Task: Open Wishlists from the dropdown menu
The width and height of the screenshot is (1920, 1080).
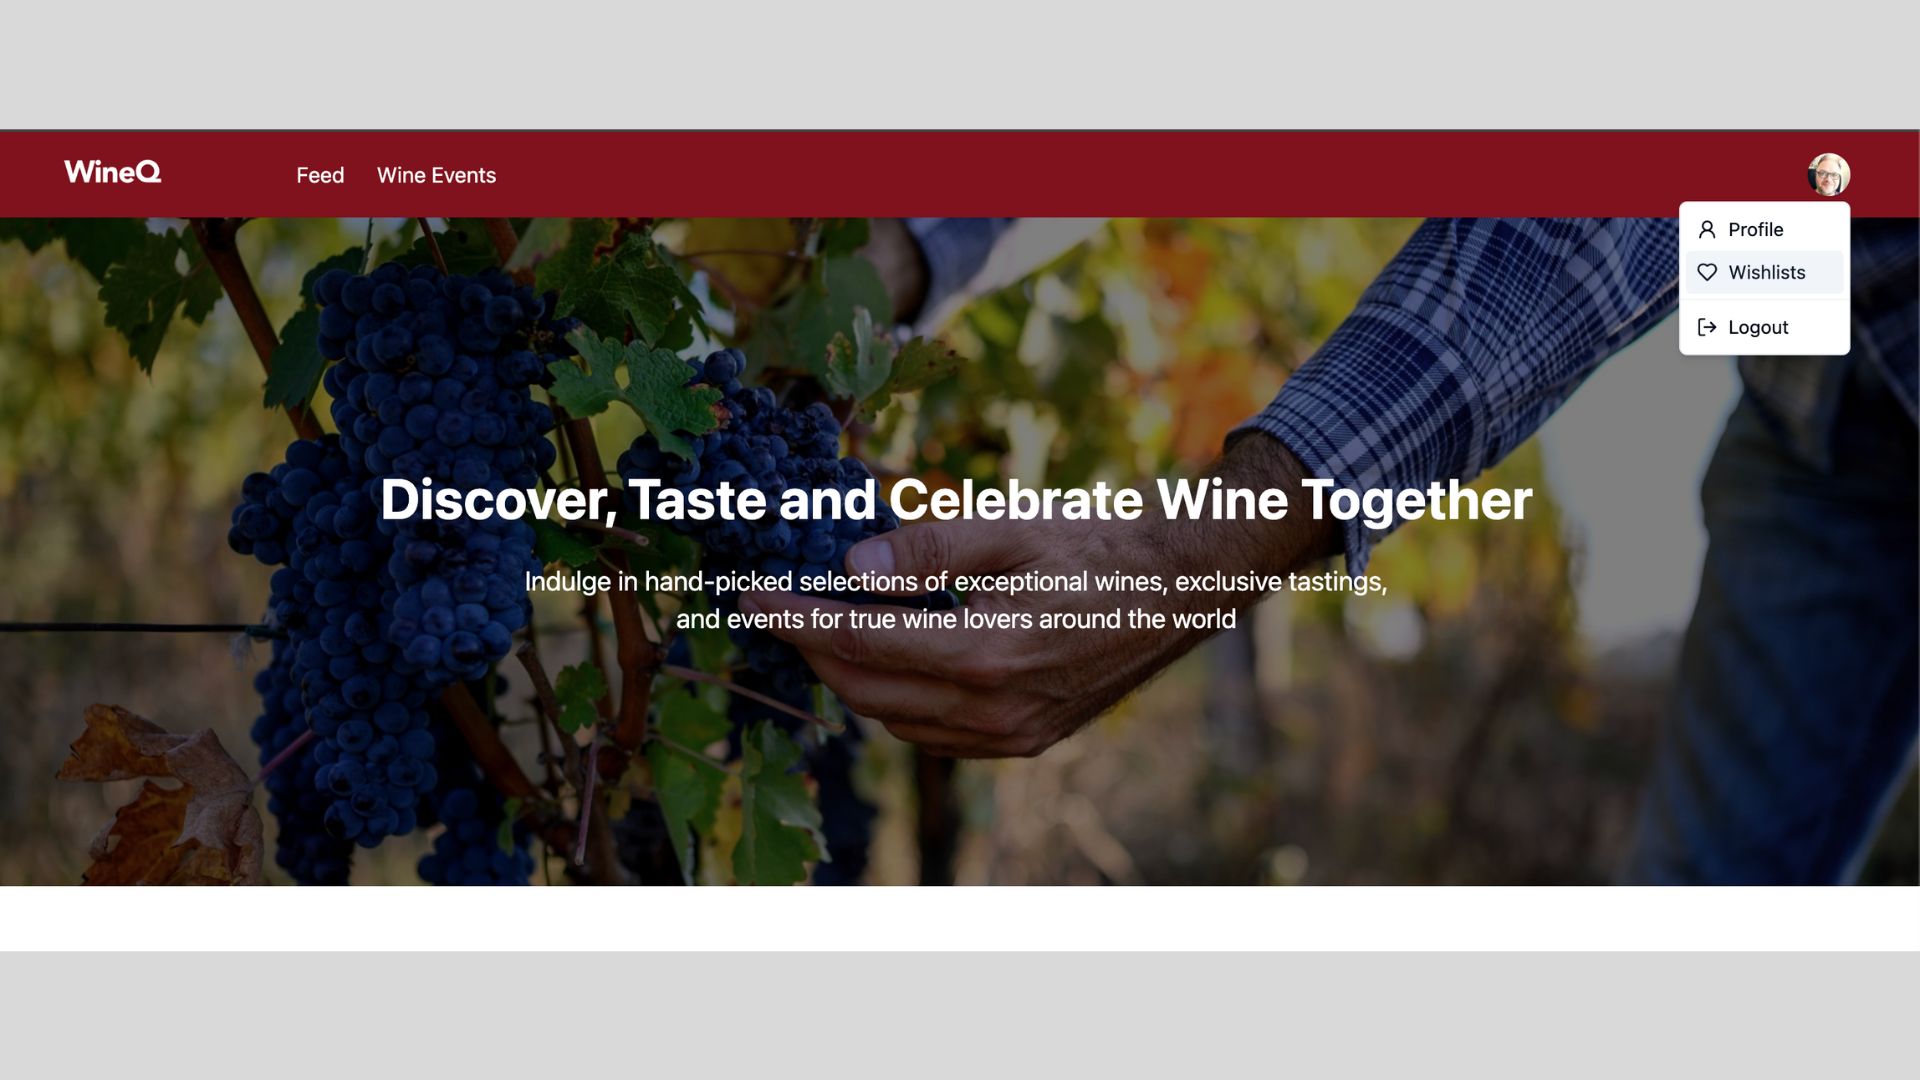Action: click(x=1766, y=272)
